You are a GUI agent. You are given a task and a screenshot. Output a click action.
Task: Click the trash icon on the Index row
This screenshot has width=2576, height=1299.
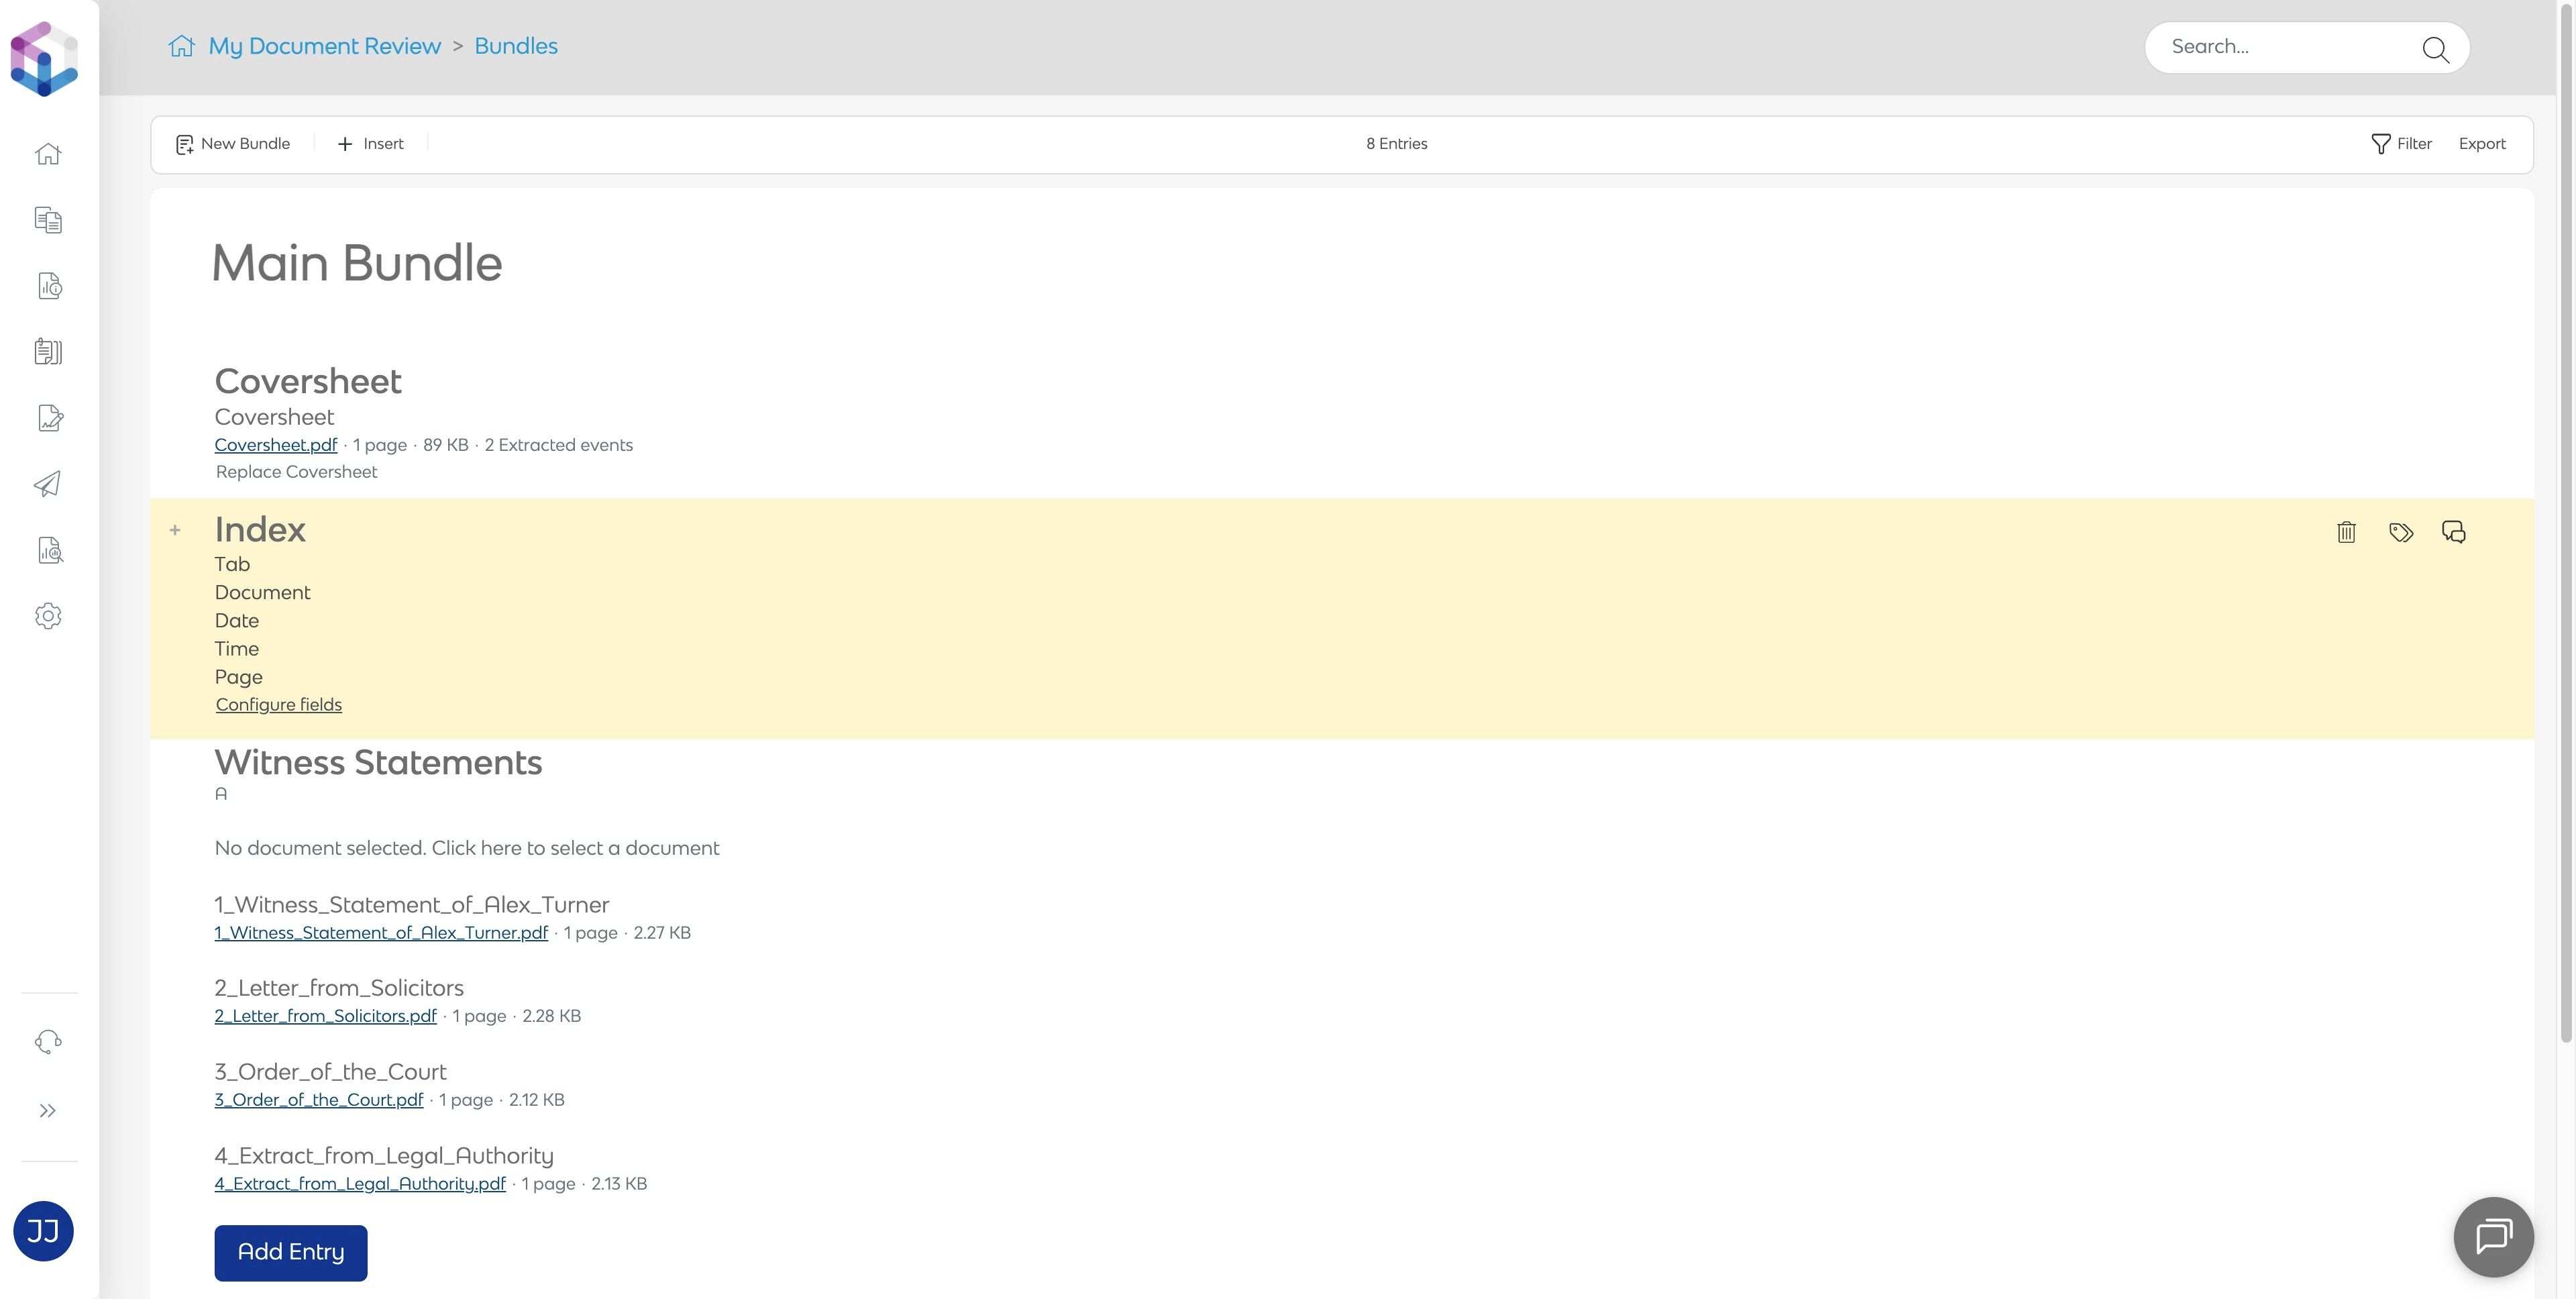point(2346,532)
